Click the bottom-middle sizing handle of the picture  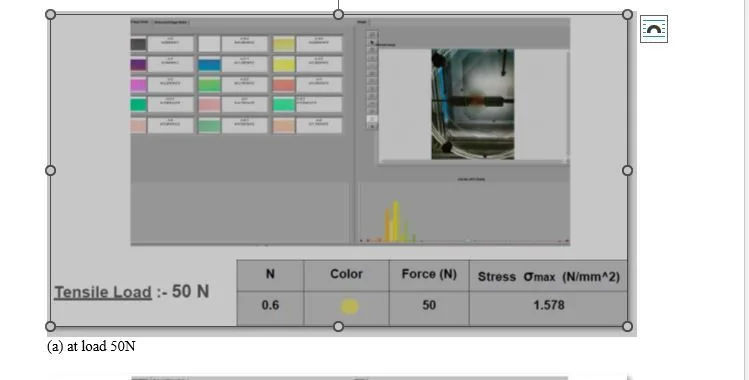[338, 327]
